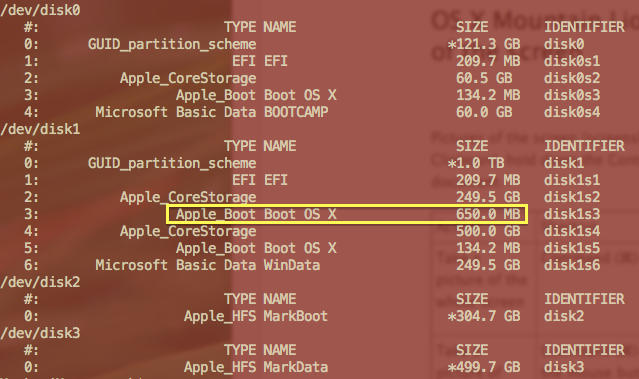Click the BOOTCAMP partition name
Screen dimensions: 639x379
tap(296, 112)
